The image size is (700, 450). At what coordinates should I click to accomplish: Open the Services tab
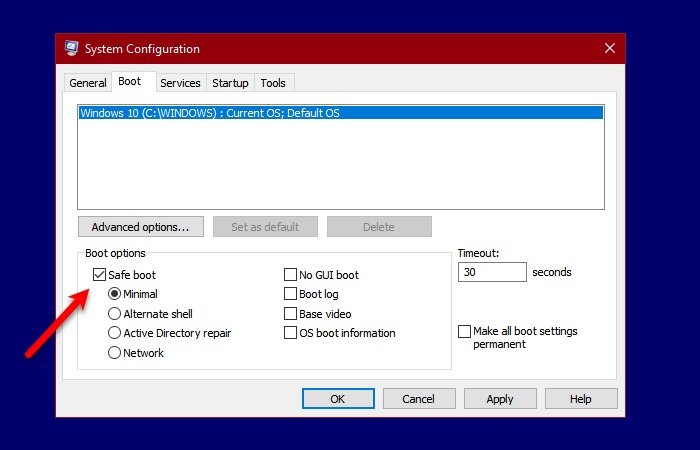pos(180,83)
